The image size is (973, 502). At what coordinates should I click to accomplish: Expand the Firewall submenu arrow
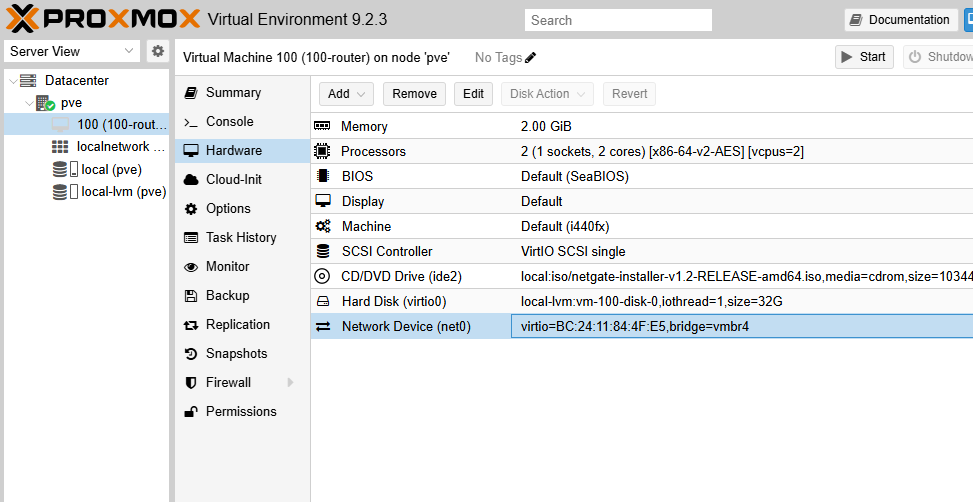[x=290, y=383]
